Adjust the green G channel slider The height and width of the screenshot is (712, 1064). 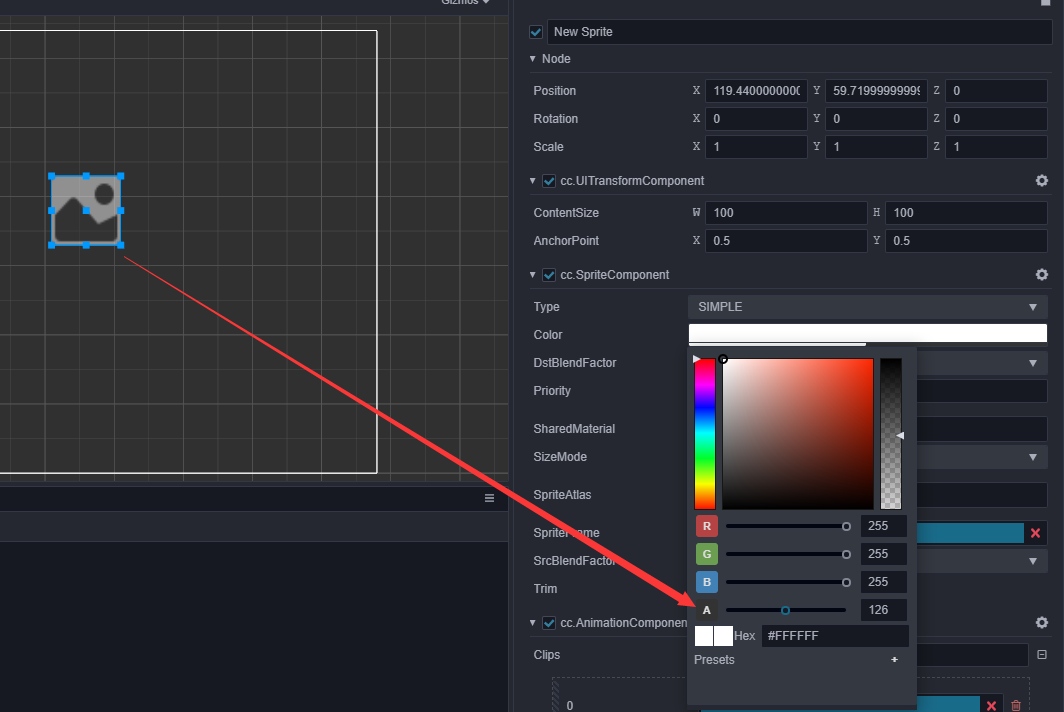pyautogui.click(x=786, y=554)
